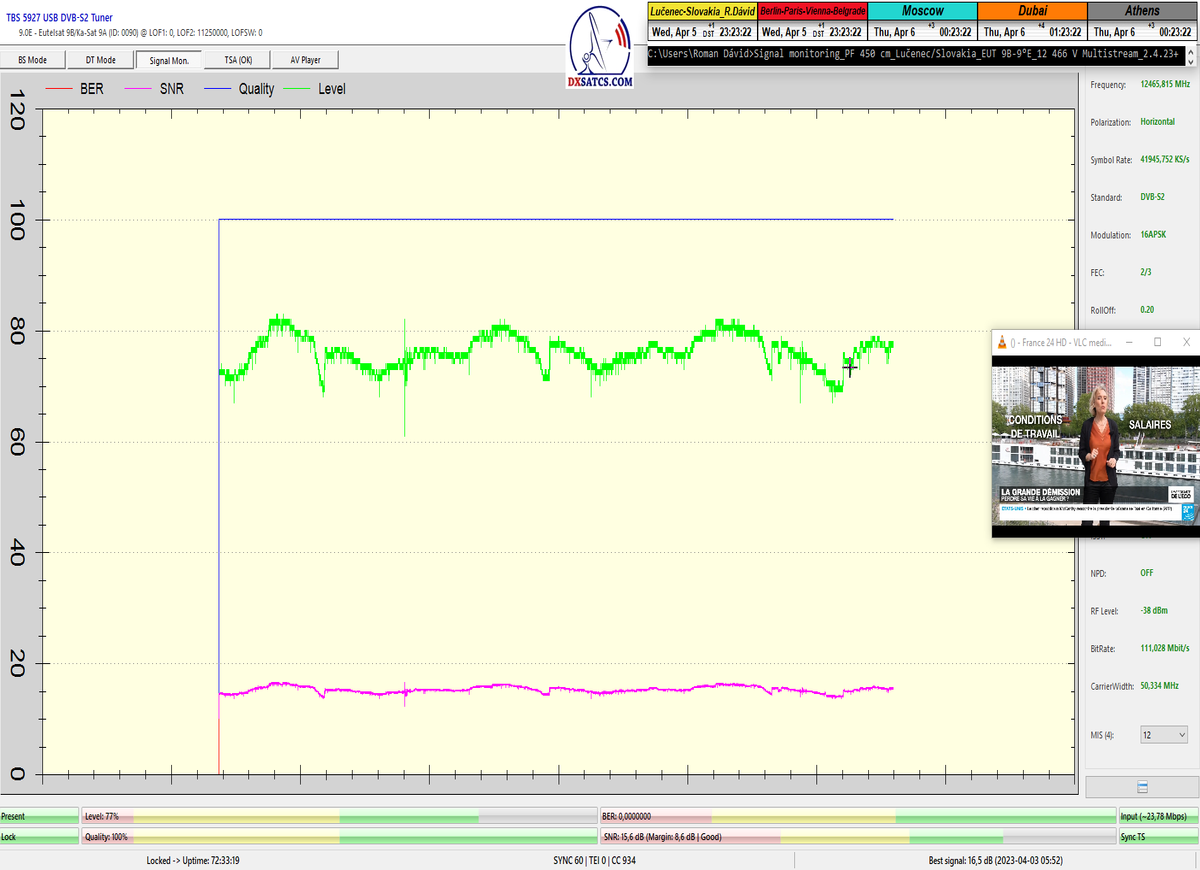Click the France 24 HD video frame
1200x870 pixels.
1094,435
